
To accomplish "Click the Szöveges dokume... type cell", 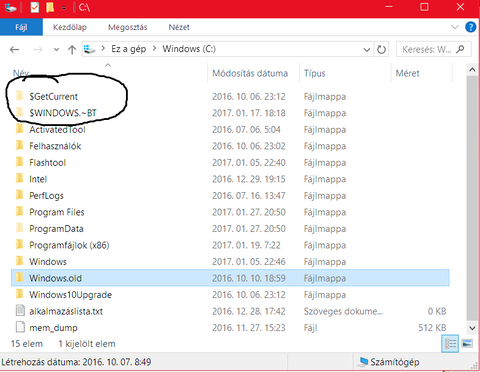I will click(343, 311).
